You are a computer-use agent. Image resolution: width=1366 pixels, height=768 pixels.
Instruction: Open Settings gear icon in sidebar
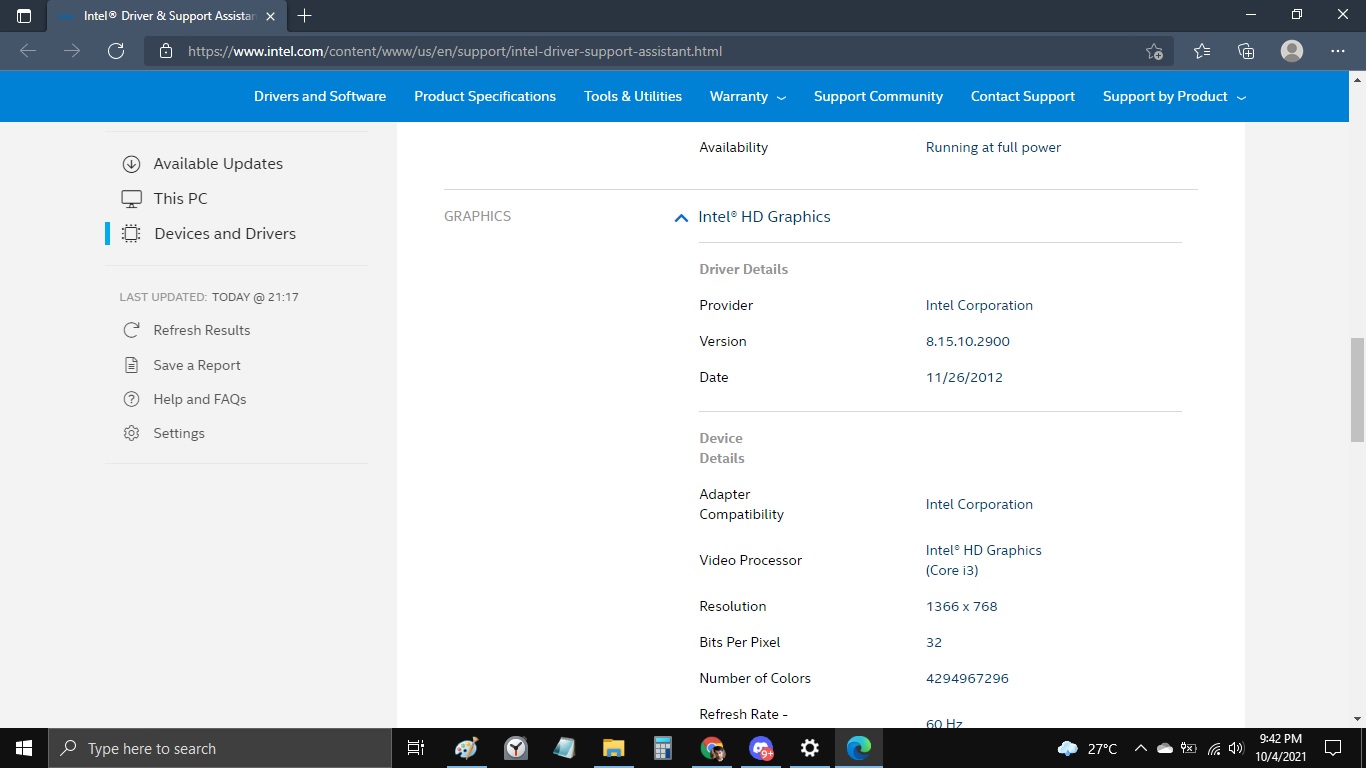131,433
